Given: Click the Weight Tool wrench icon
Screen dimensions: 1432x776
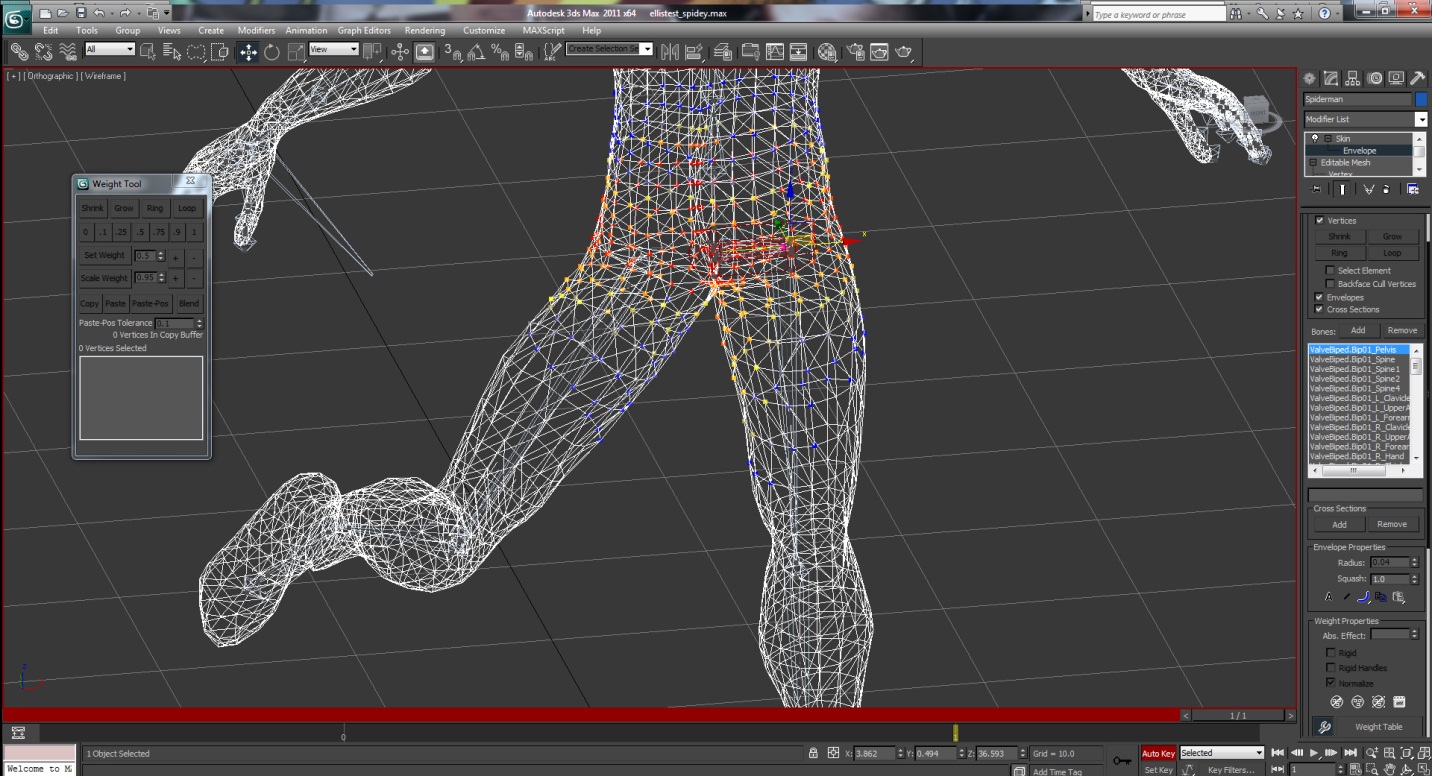Looking at the screenshot, I should pyautogui.click(x=1324, y=727).
